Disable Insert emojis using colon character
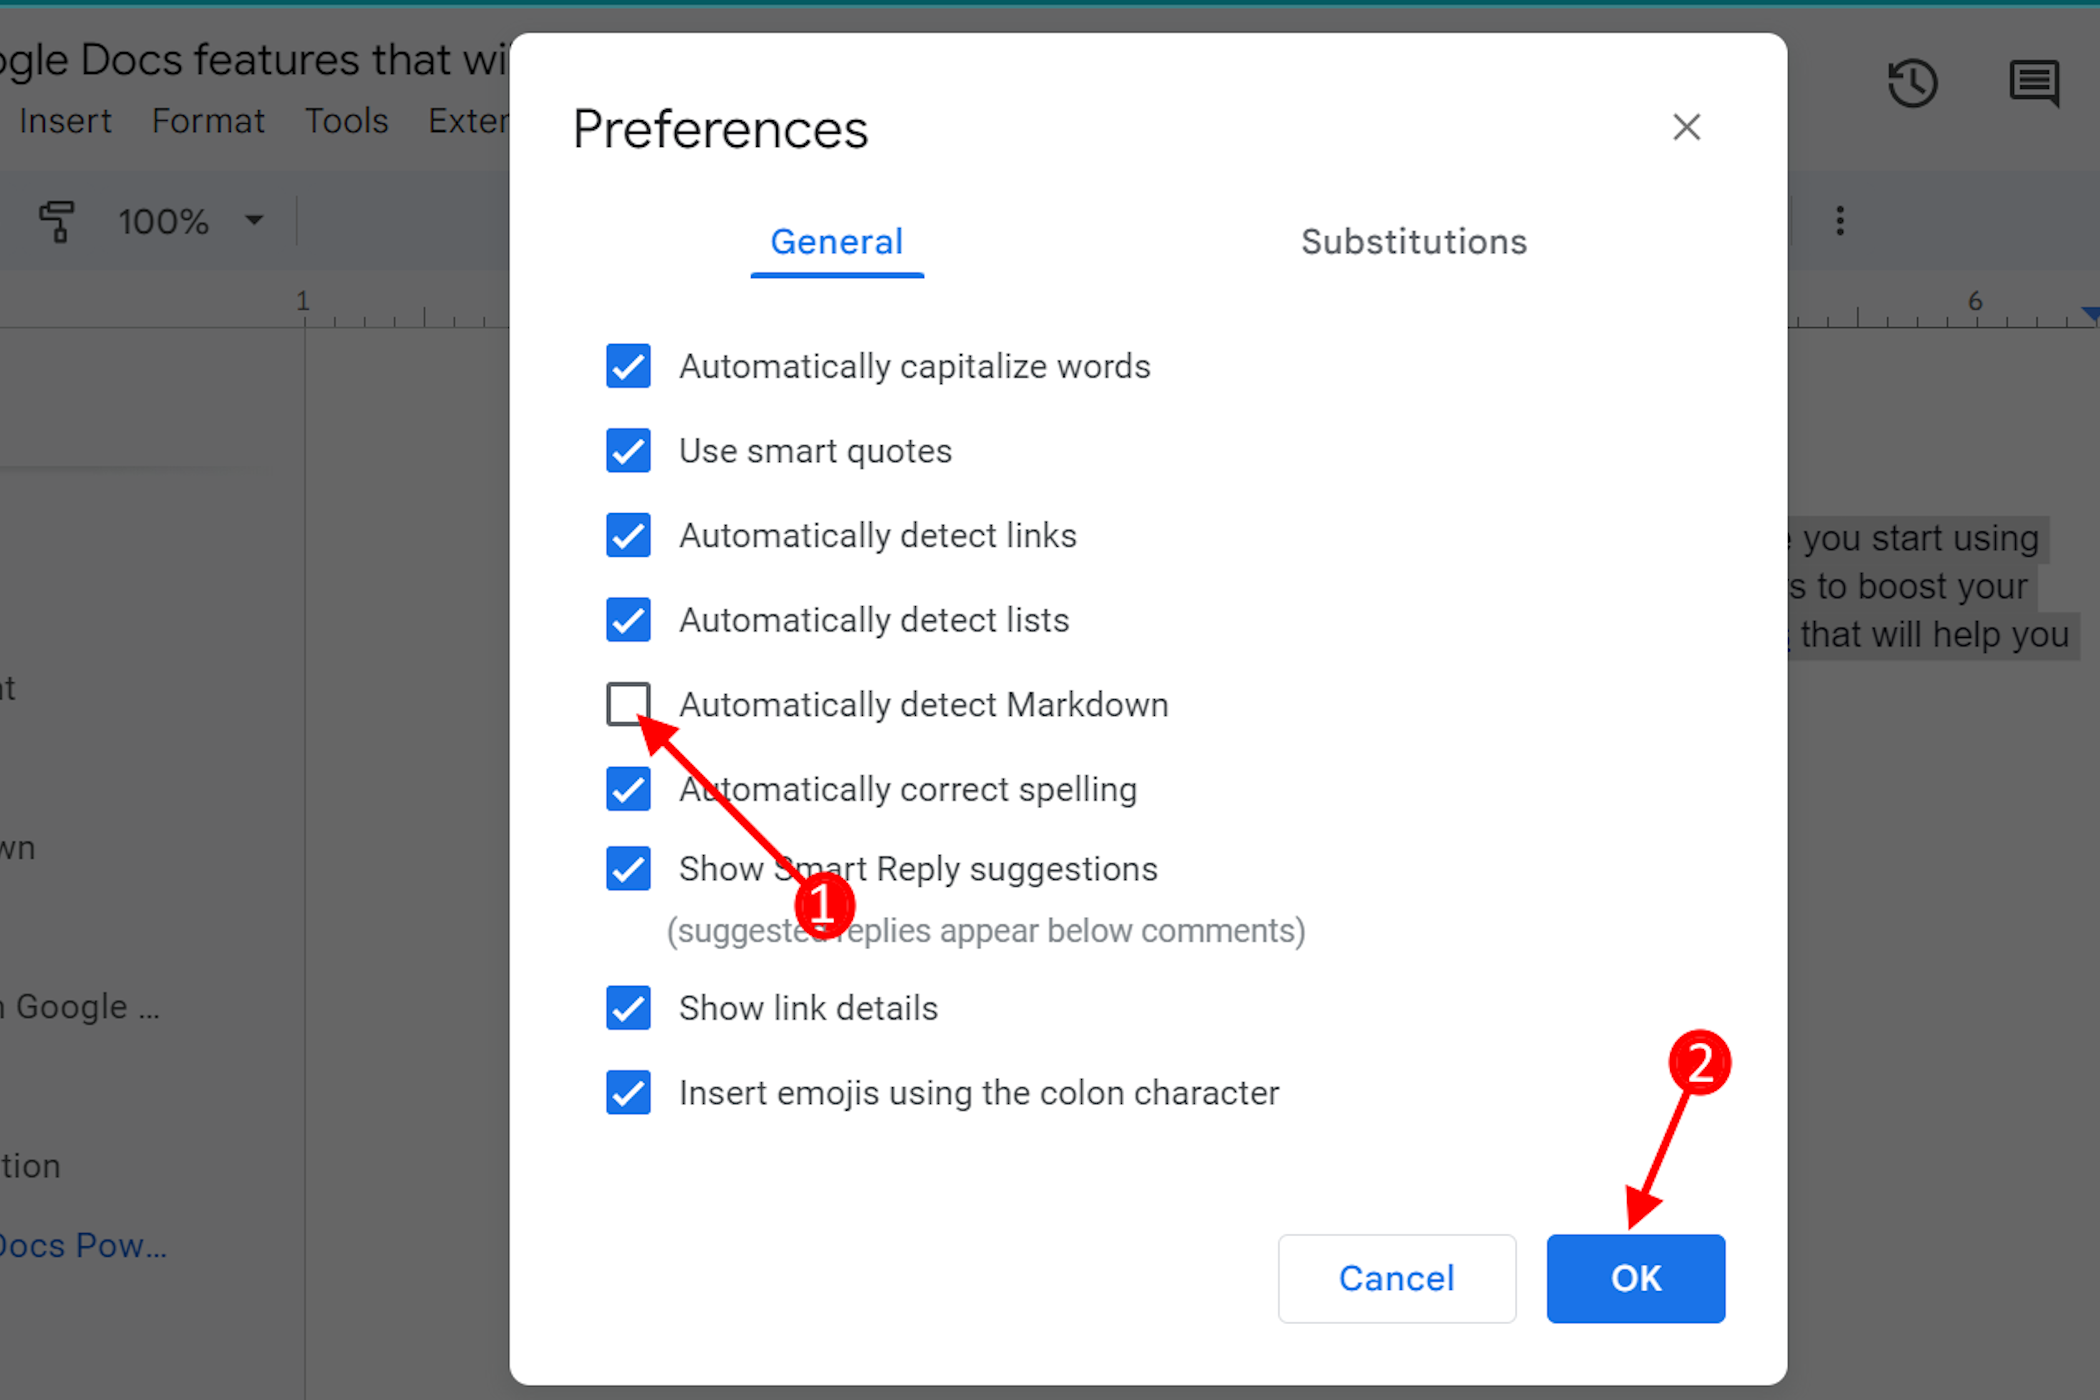 [628, 1092]
